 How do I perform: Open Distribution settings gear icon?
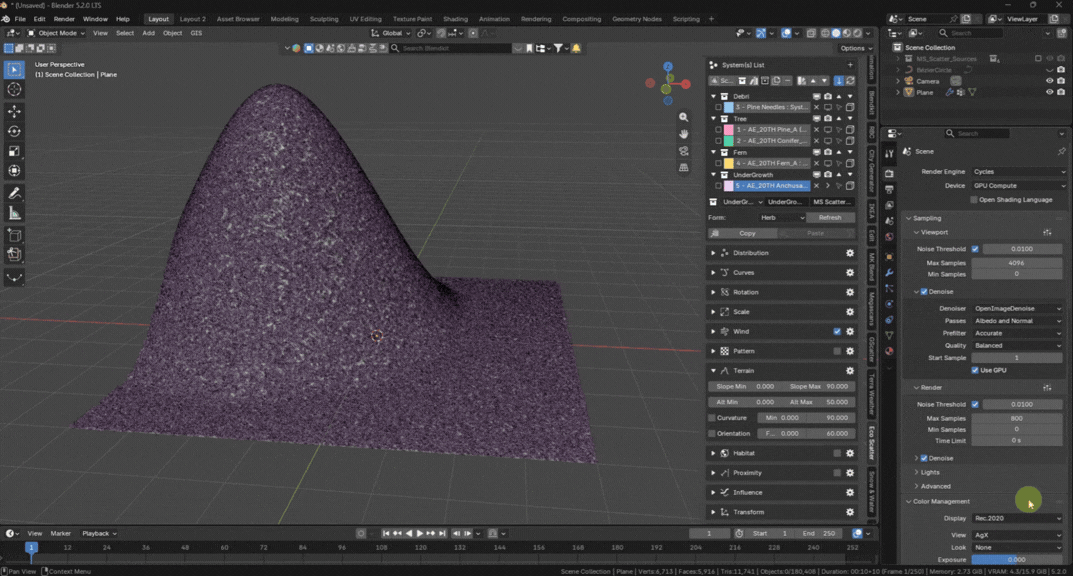tap(850, 253)
